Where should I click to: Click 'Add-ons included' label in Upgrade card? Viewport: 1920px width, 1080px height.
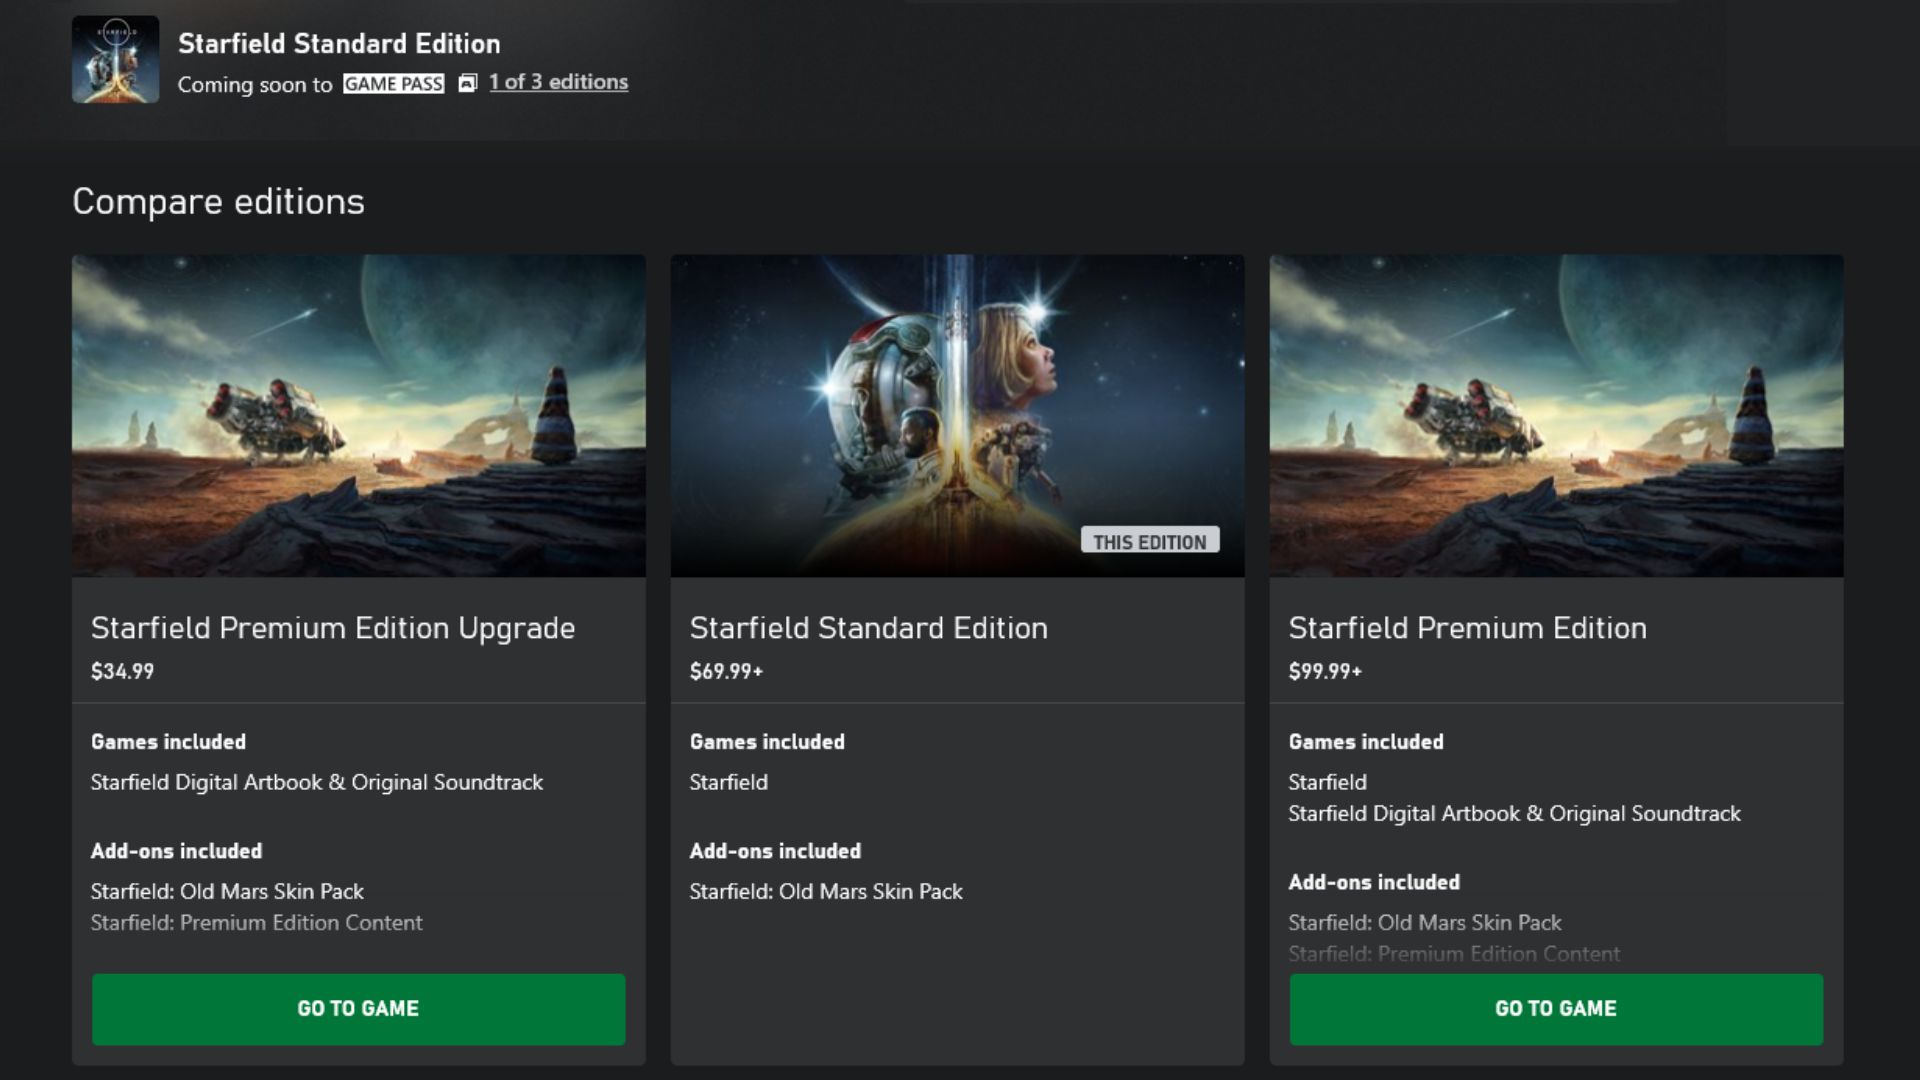pyautogui.click(x=176, y=851)
